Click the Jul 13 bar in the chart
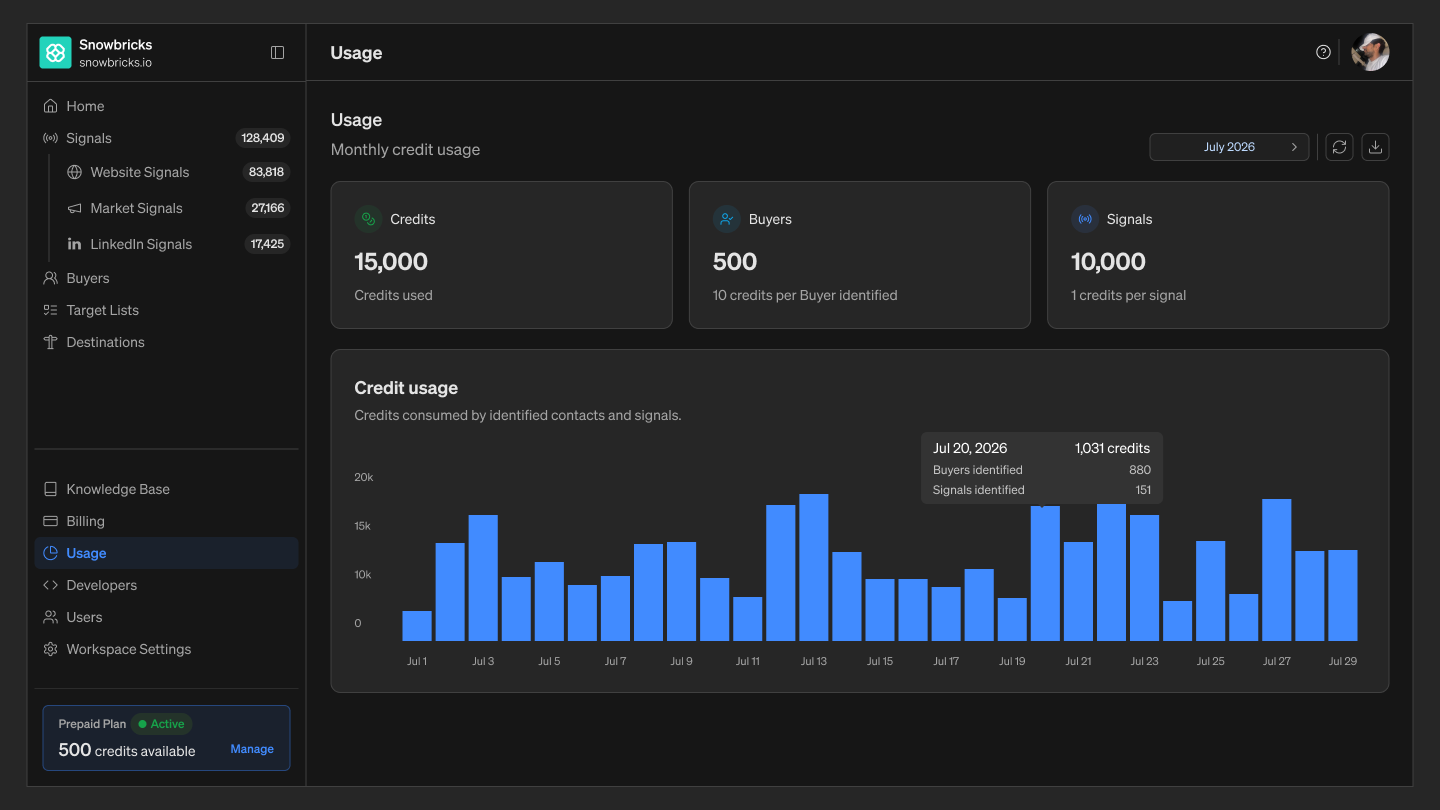This screenshot has height=810, width=1440. (814, 567)
